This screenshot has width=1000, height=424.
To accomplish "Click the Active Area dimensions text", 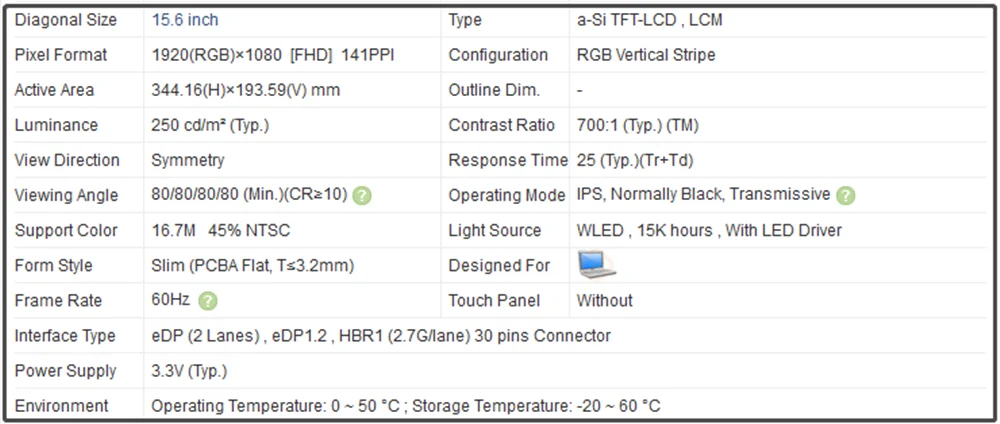I will pyautogui.click(x=246, y=90).
